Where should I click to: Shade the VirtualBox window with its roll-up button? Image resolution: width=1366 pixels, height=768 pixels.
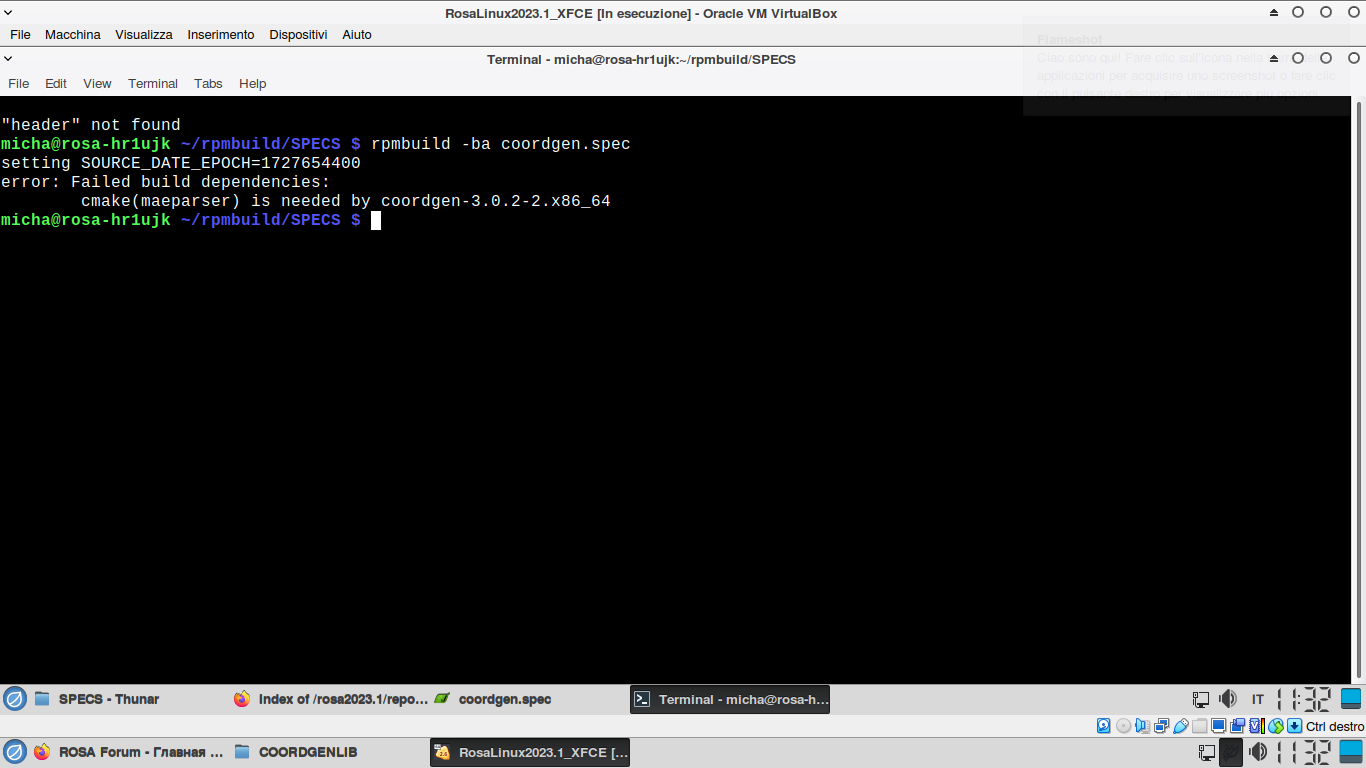coord(1274,13)
